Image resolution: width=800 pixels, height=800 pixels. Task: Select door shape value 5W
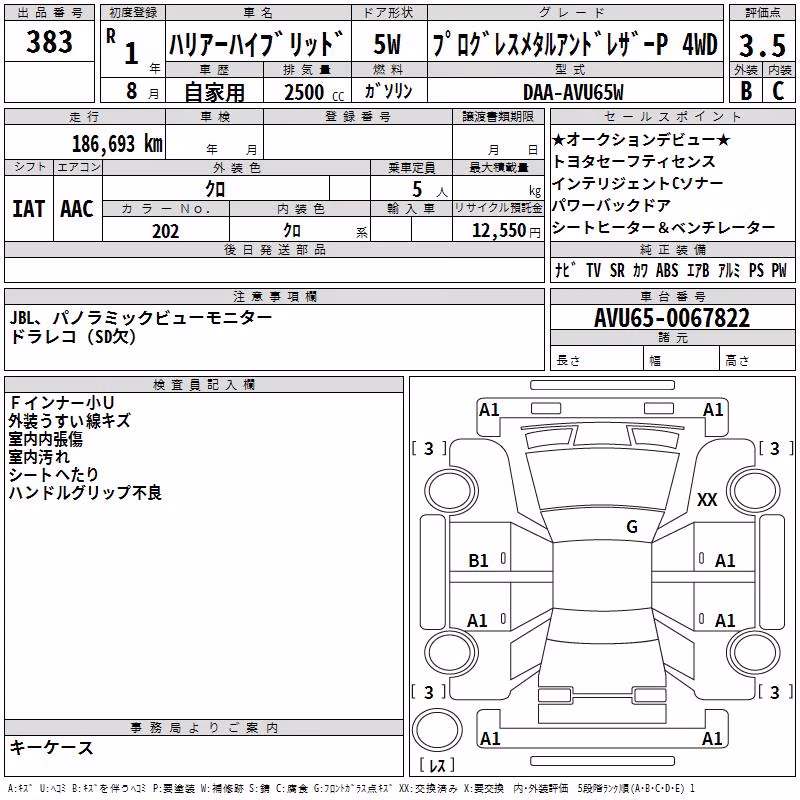point(388,44)
